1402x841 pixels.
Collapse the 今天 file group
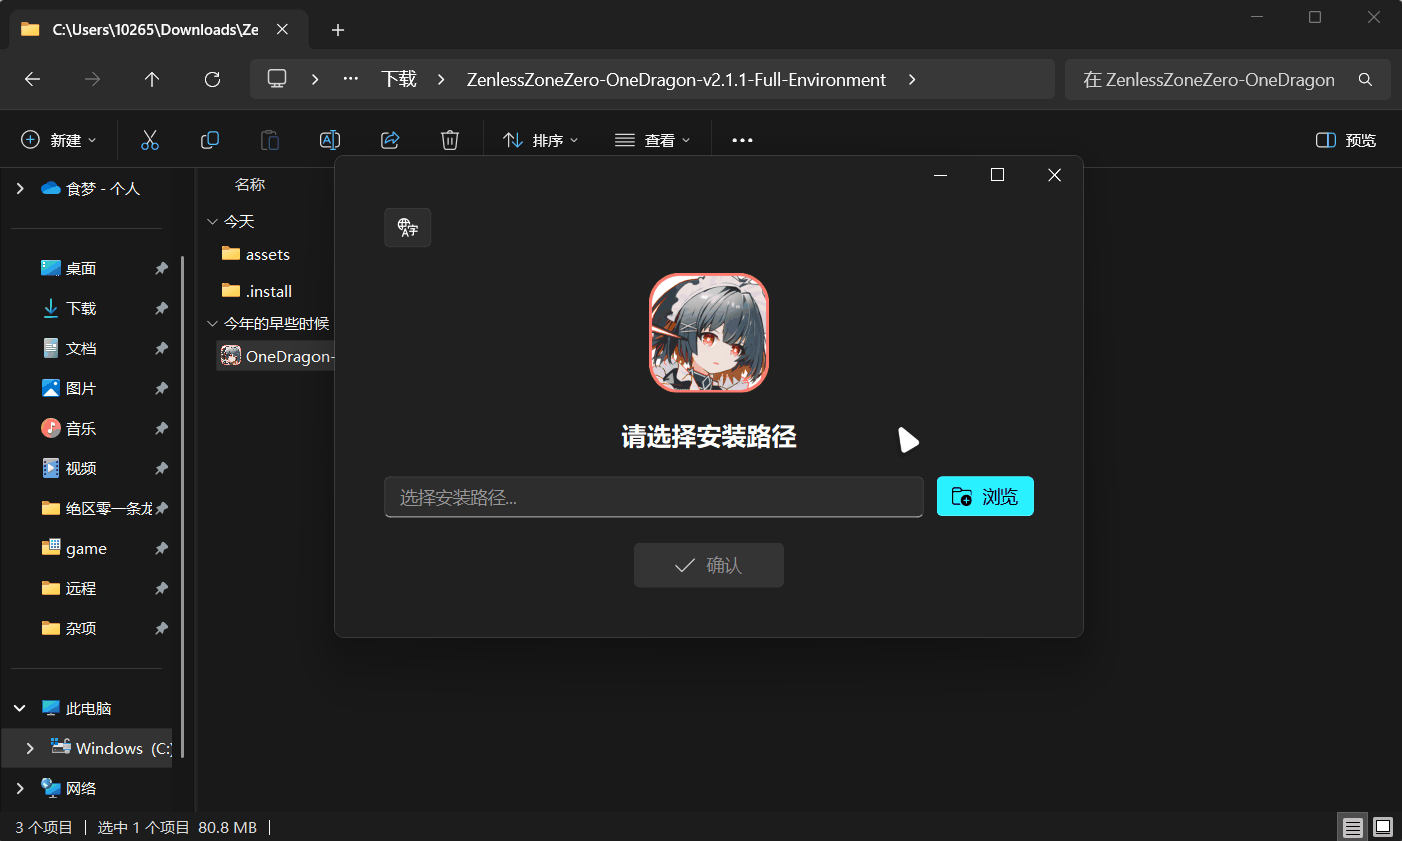click(x=212, y=221)
